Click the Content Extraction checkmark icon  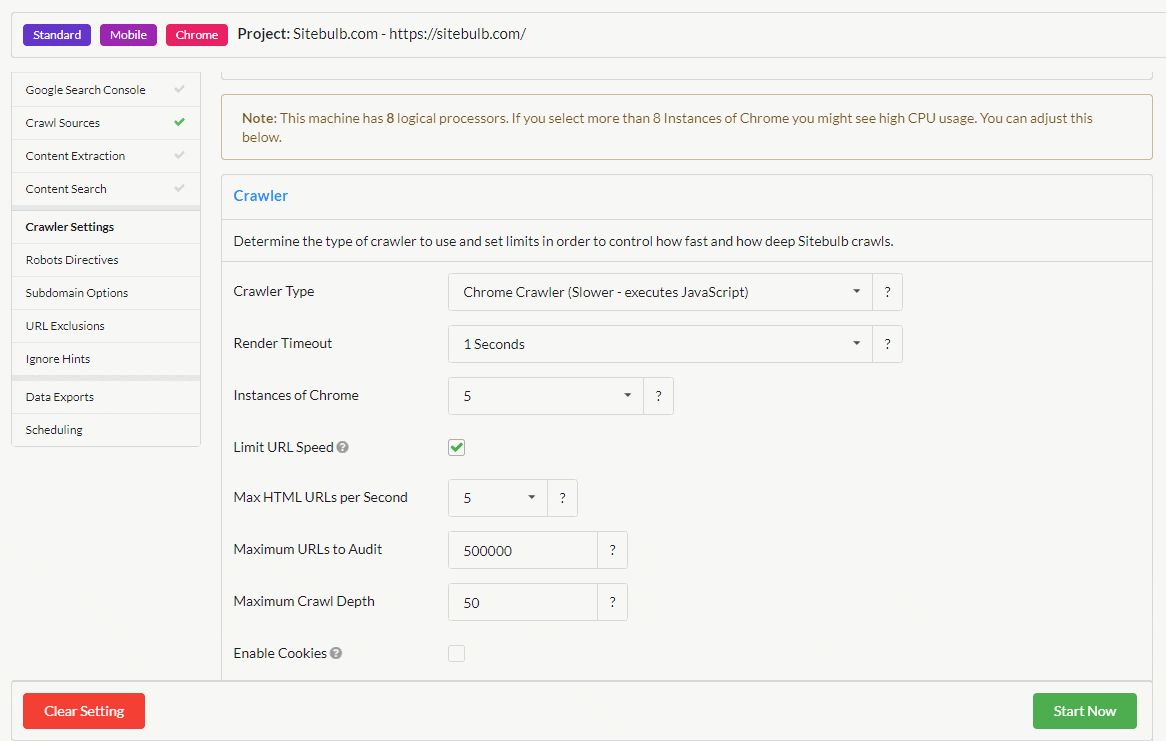pos(179,155)
